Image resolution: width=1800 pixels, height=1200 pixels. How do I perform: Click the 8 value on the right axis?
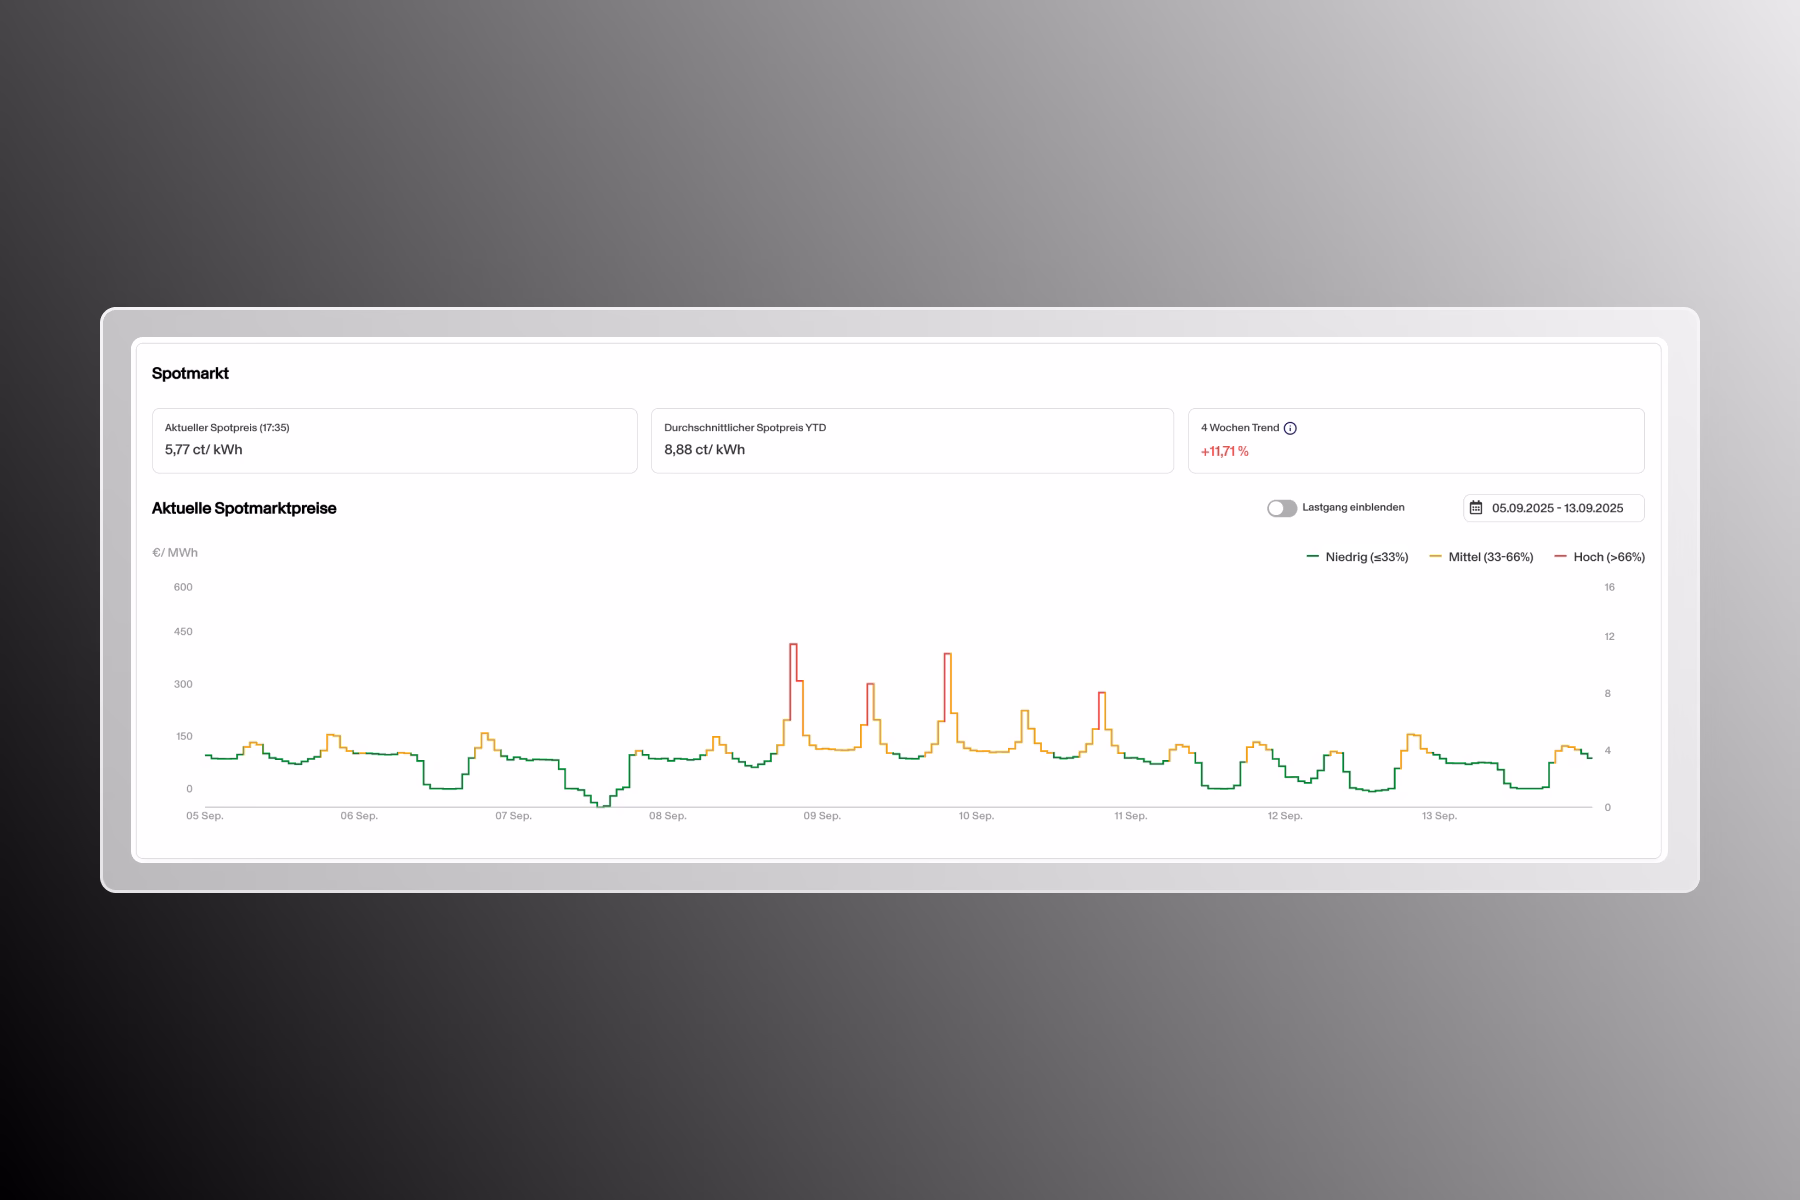tap(1608, 693)
